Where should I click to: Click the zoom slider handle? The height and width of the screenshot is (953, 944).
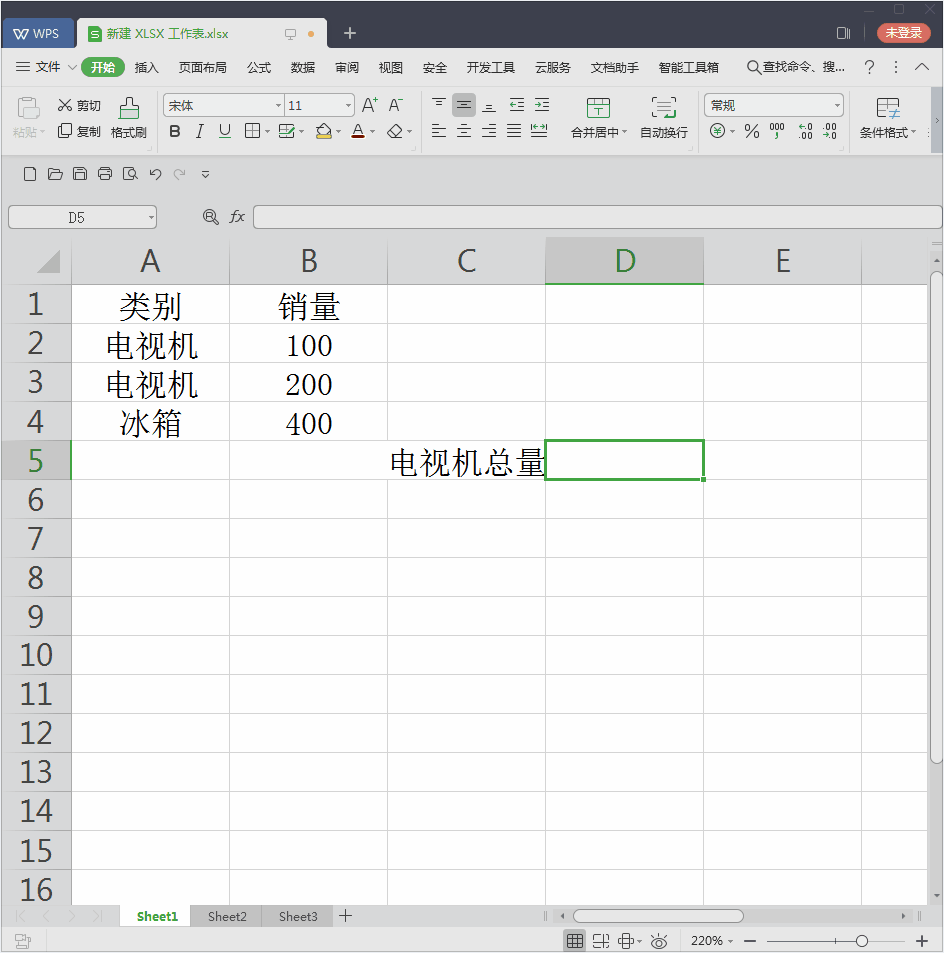click(x=861, y=941)
